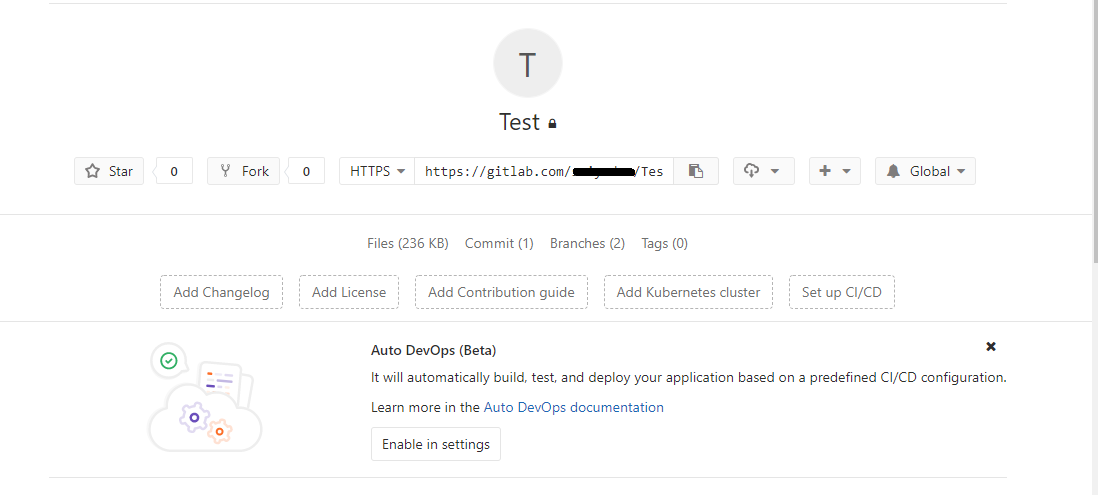Image resolution: width=1098 pixels, height=495 pixels.
Task: Click Add Contribution guide button
Action: [x=501, y=292]
